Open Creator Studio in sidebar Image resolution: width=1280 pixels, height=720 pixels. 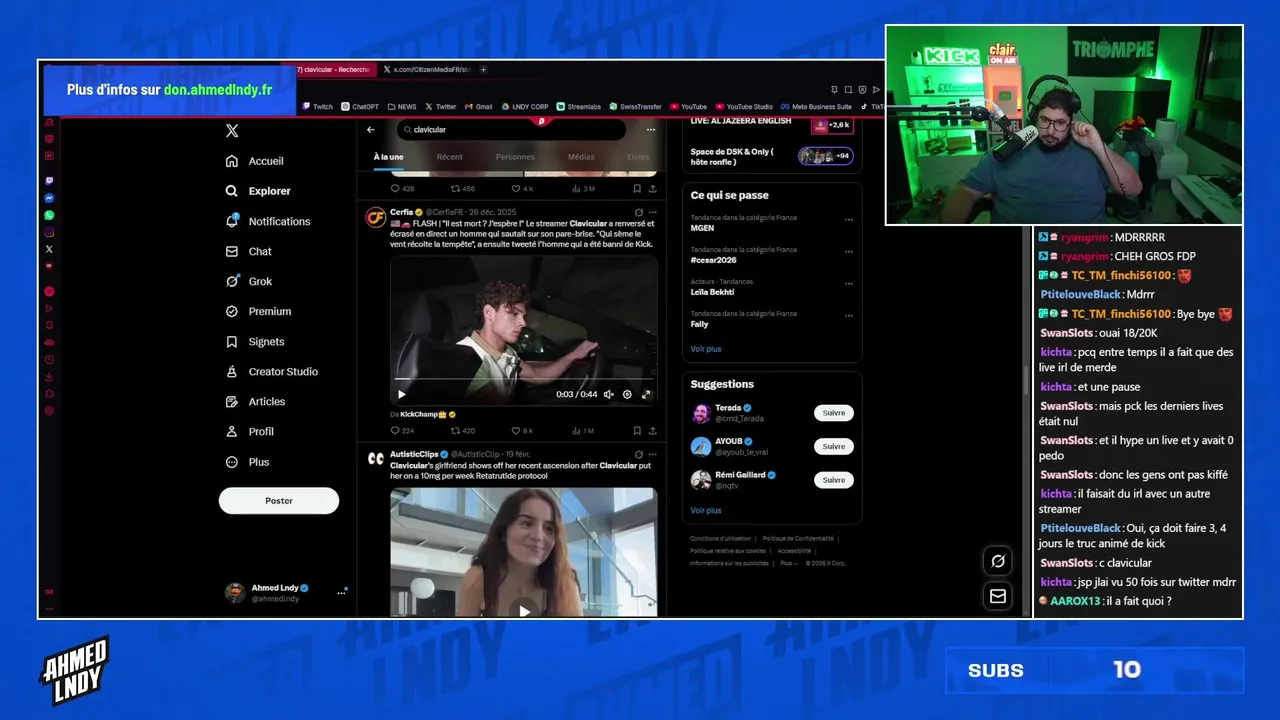[x=272, y=371]
